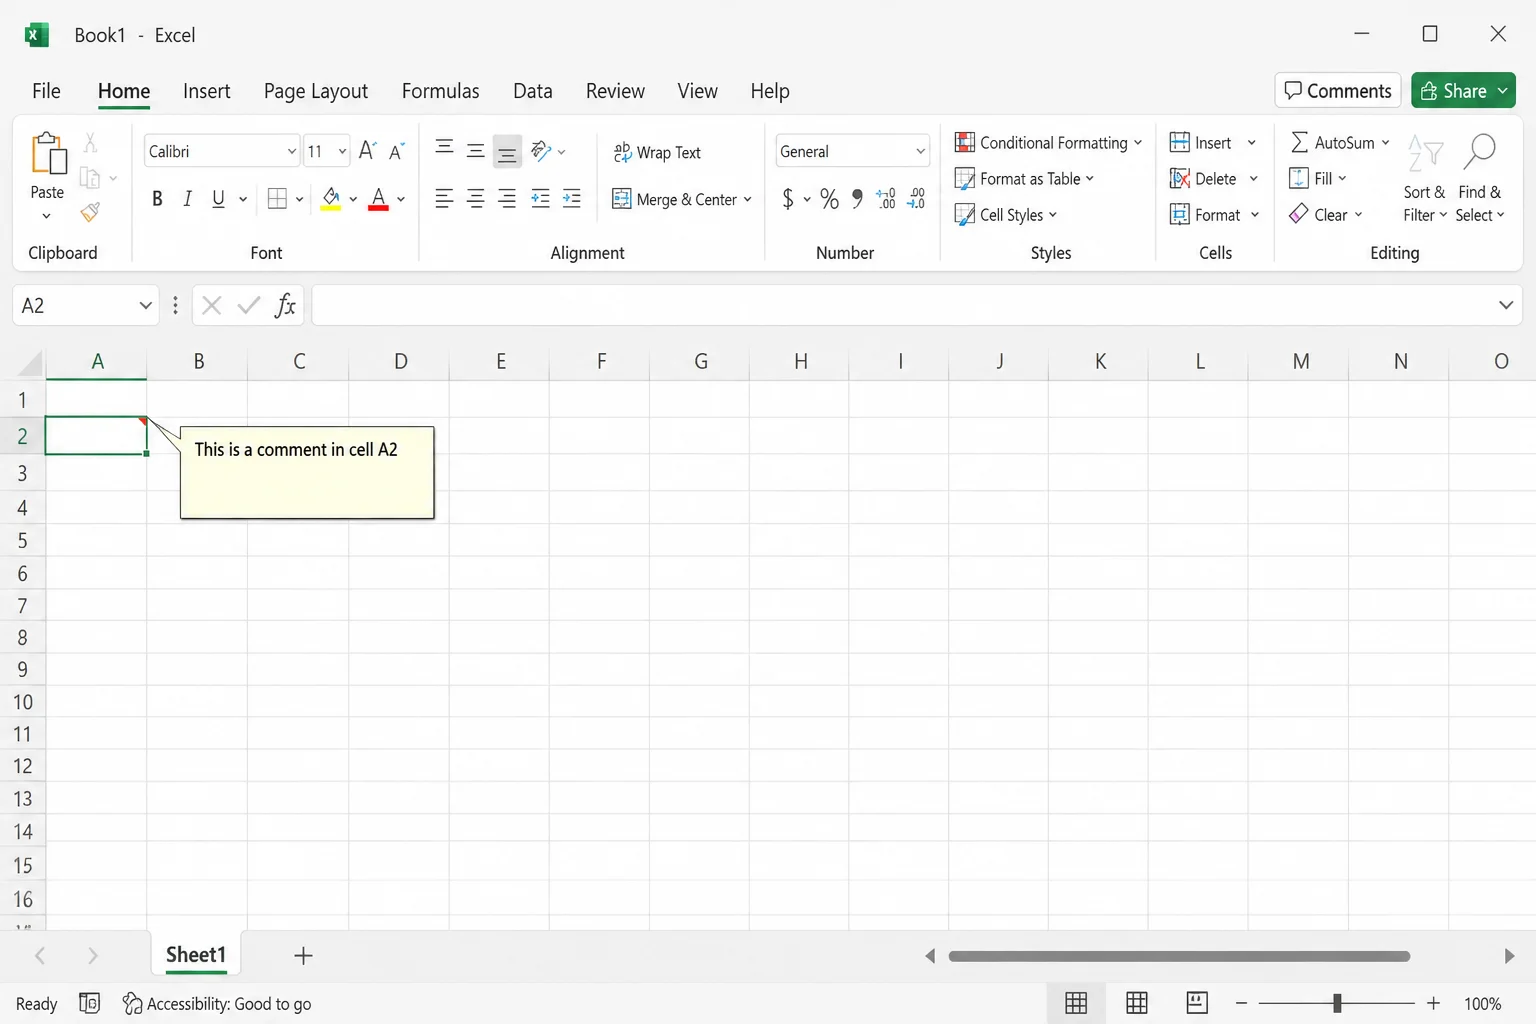Image resolution: width=1536 pixels, height=1024 pixels.
Task: Select the Format Painter brush
Action: tap(90, 212)
